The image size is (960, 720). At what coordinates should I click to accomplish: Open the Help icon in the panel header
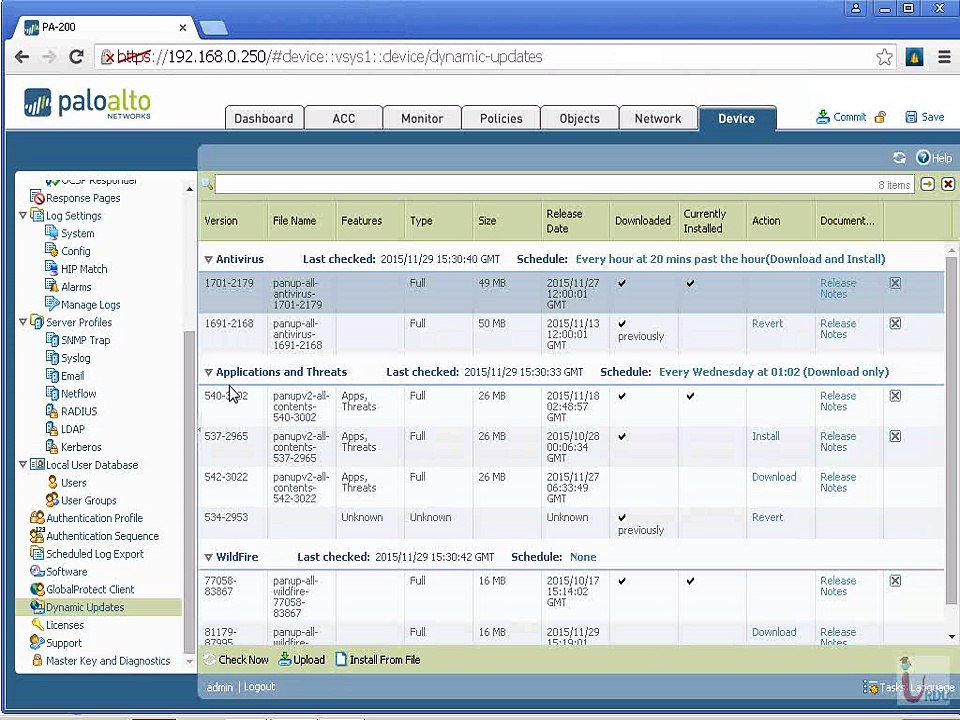coord(923,157)
